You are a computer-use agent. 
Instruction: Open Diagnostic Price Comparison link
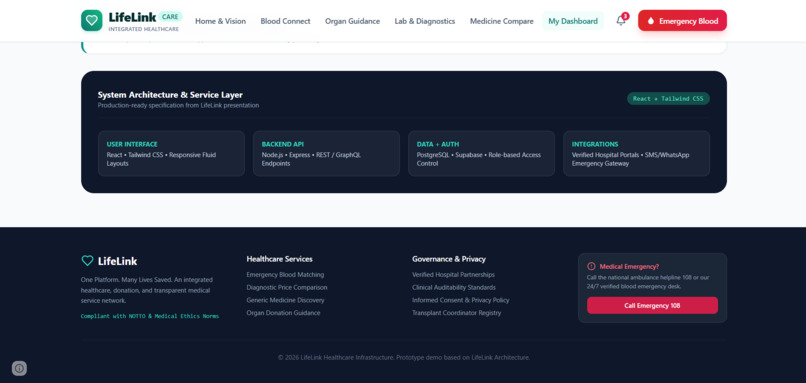tap(287, 287)
